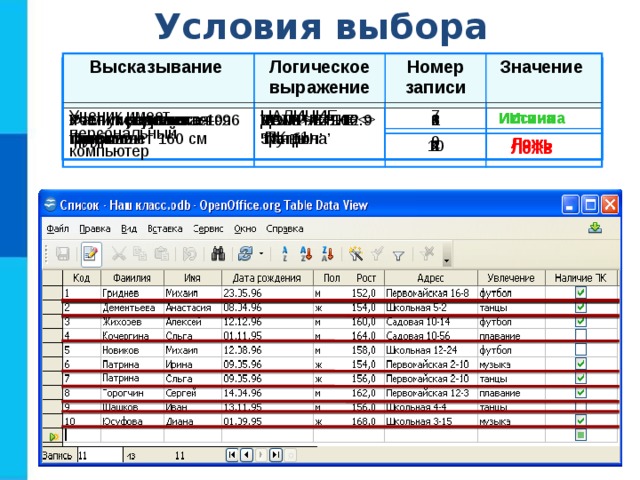Open the Вставка menu
640x480 pixels.
click(x=165, y=229)
